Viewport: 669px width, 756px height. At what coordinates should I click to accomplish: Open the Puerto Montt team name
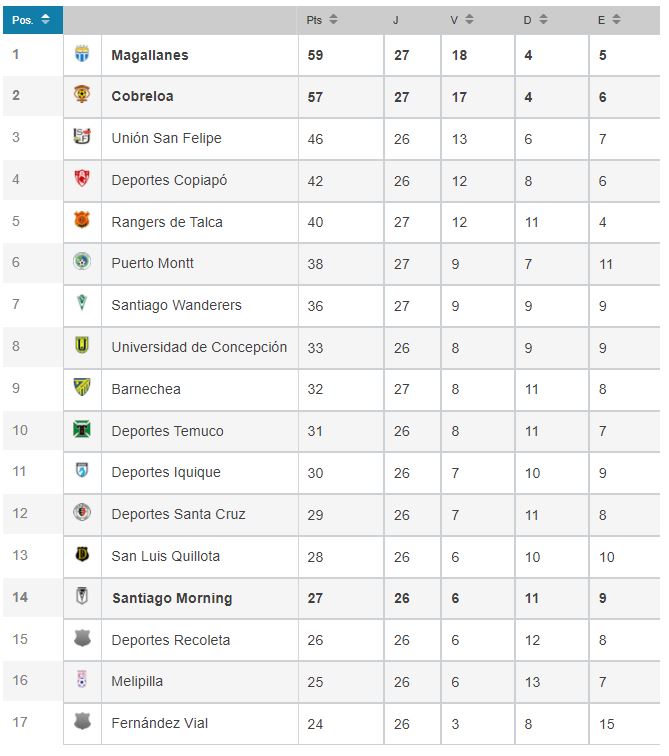(152, 263)
